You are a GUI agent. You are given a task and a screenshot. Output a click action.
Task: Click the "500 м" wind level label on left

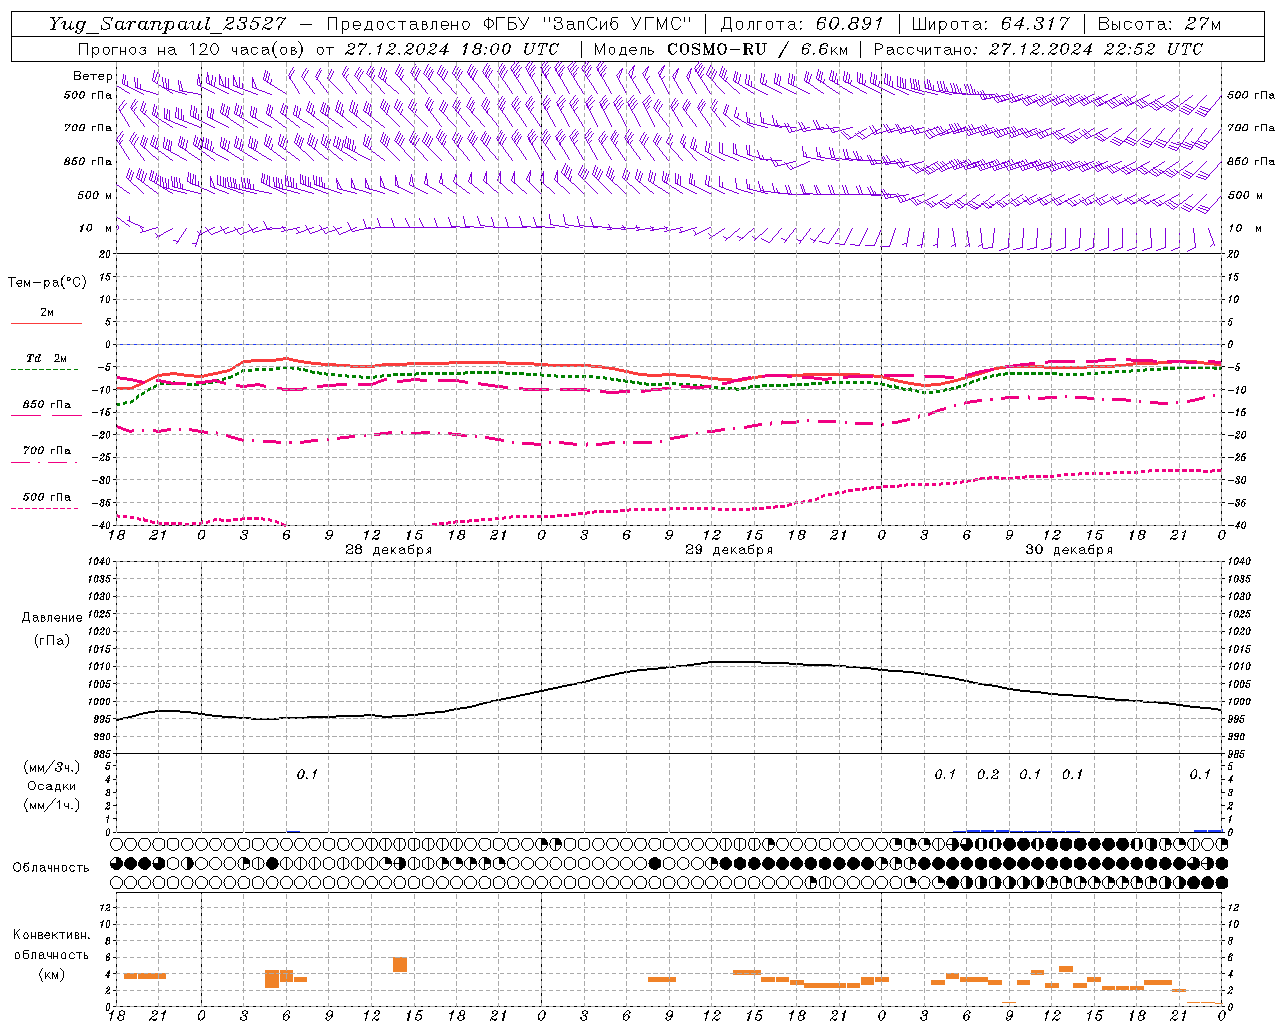click(95, 195)
